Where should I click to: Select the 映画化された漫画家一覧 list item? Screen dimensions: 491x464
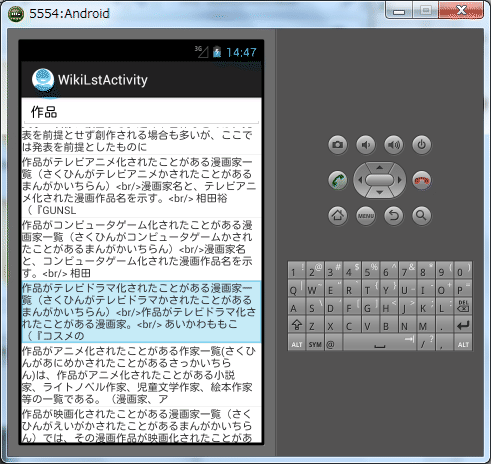(x=141, y=425)
